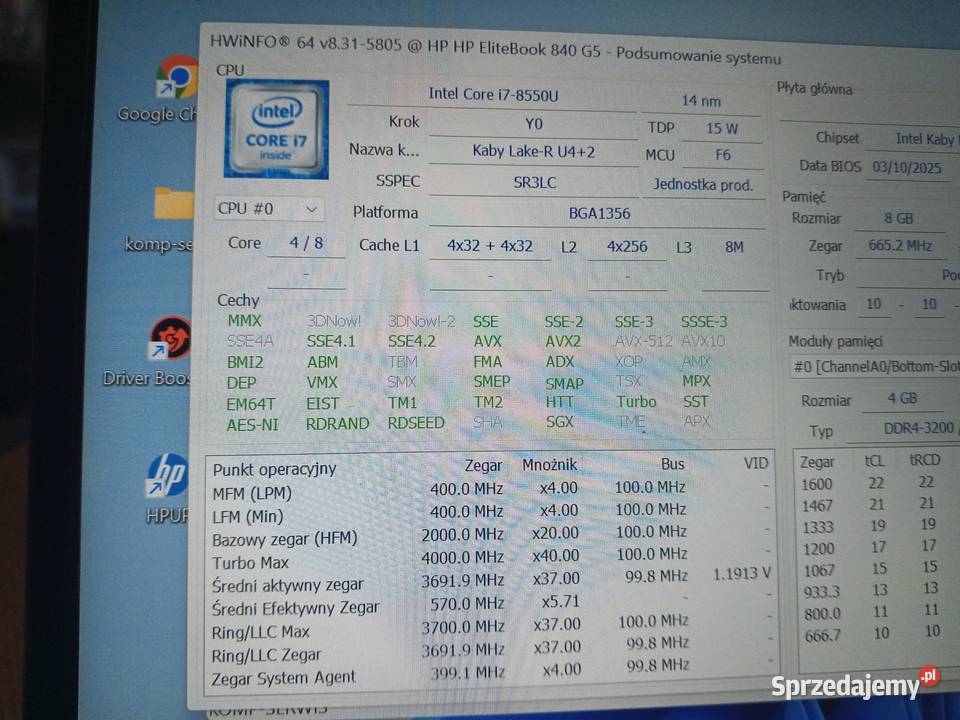Click the 665.2 MHz memory clock value
This screenshot has width=960, height=720.
900,246
